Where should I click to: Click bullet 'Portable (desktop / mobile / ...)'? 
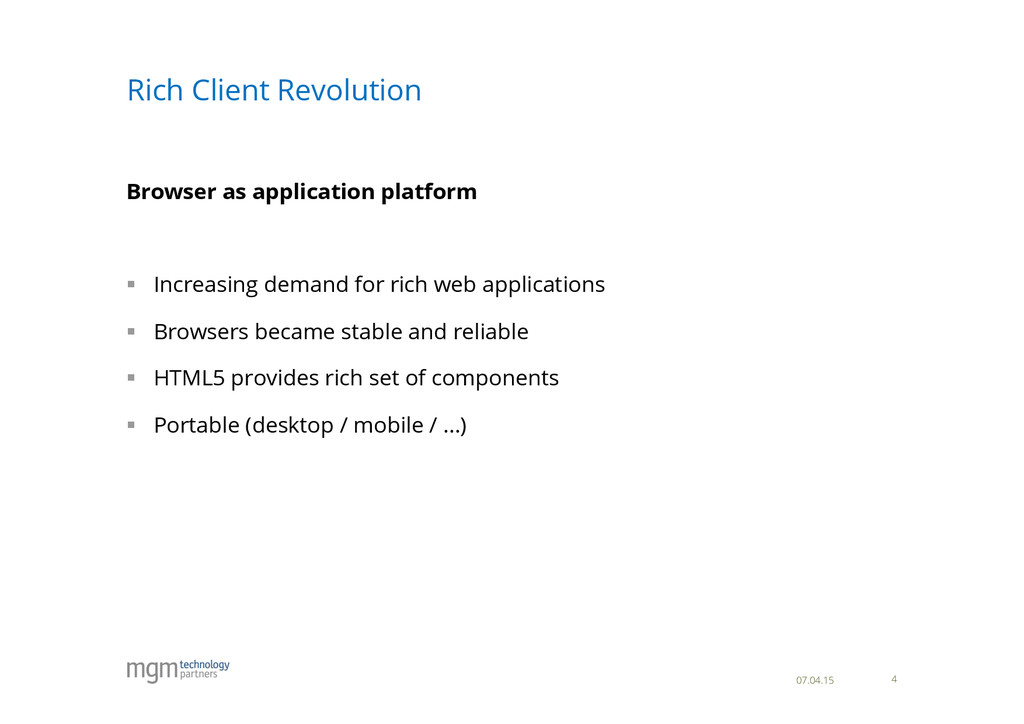[x=310, y=425]
